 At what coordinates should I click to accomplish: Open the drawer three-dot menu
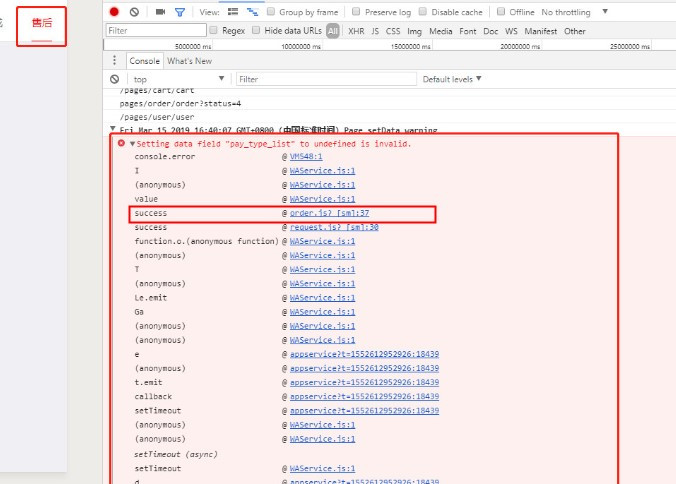(x=114, y=61)
